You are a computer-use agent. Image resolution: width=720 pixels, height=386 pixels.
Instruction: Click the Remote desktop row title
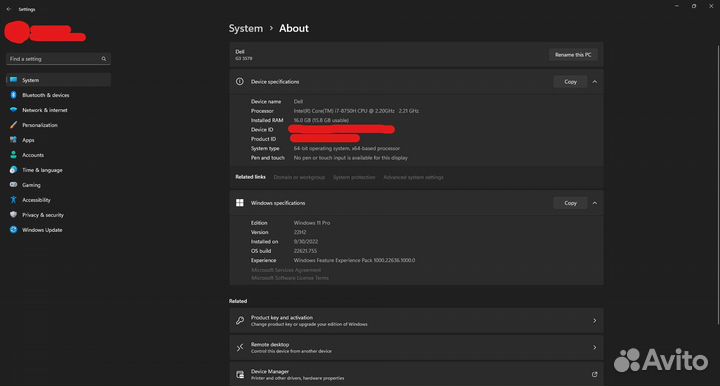click(270, 344)
